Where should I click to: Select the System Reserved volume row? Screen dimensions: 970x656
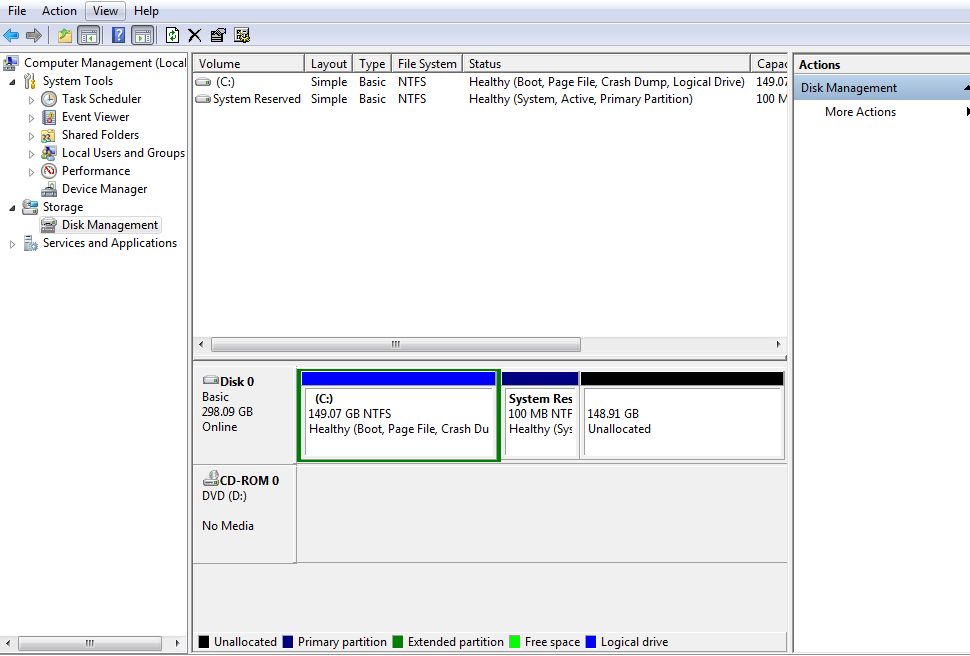490,99
